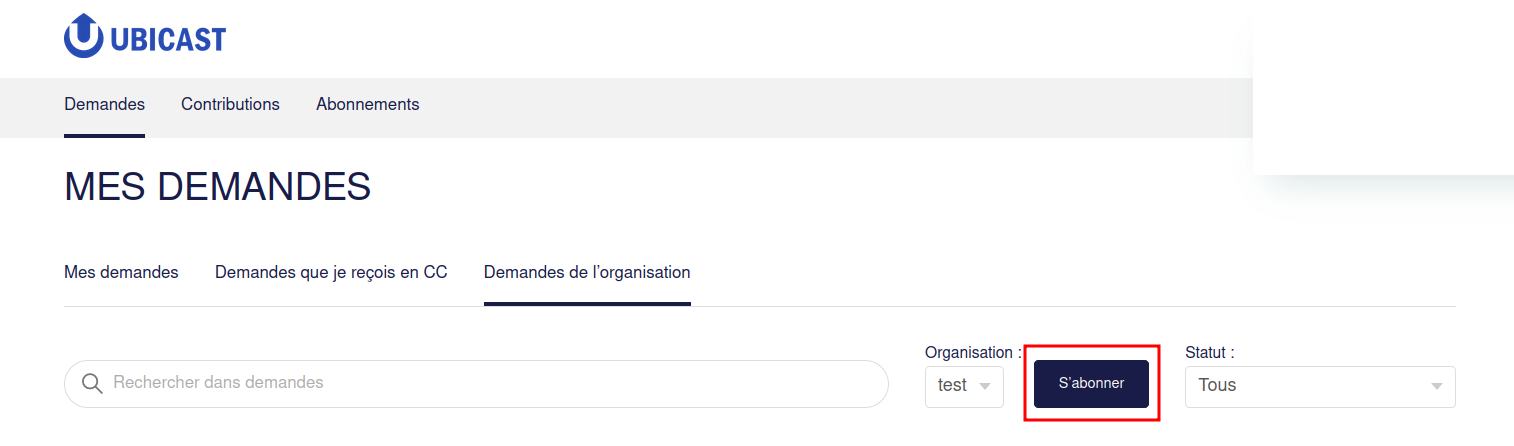
Task: Click the MES DEMANDES page heading
Action: 217,187
